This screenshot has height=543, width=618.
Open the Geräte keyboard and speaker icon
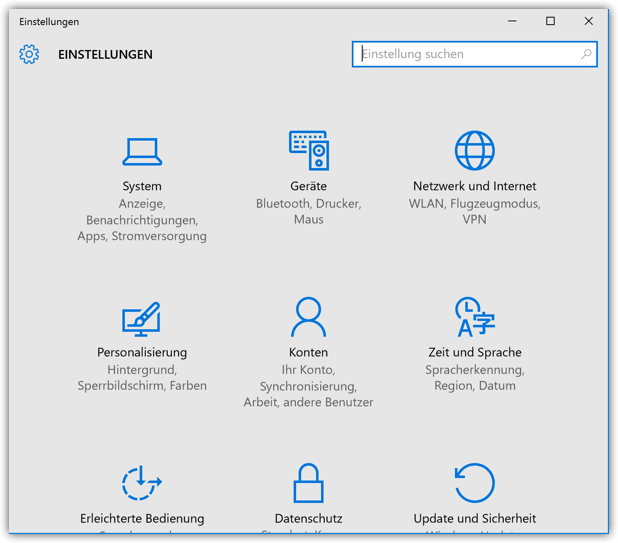pyautogui.click(x=309, y=151)
